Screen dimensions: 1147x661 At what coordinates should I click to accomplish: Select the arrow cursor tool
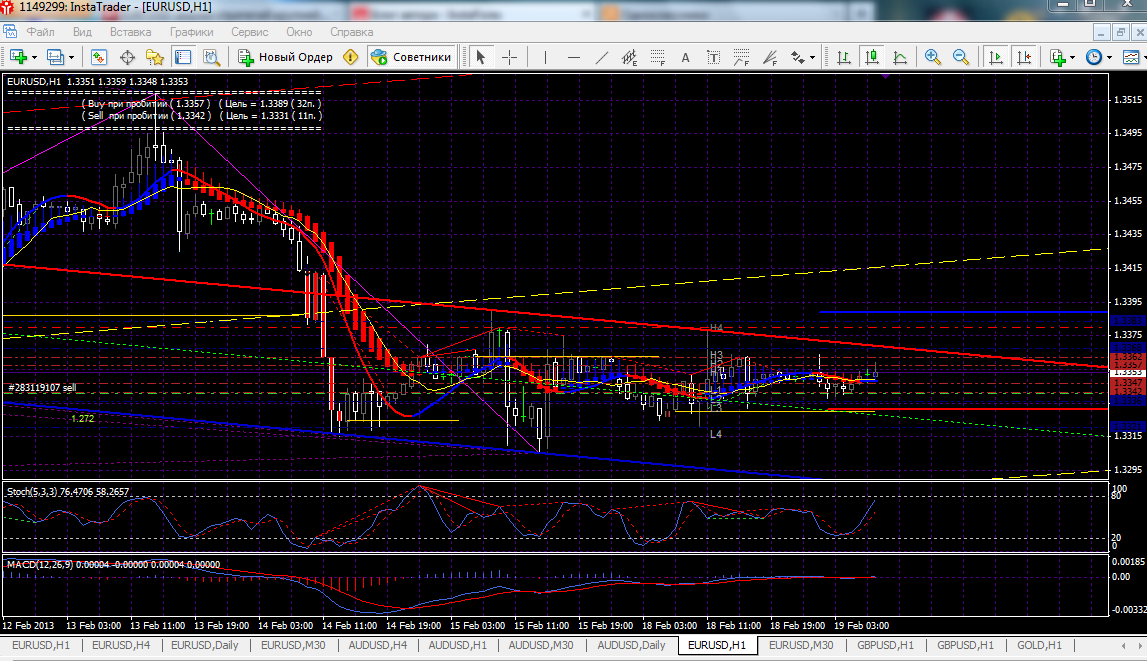(x=481, y=57)
